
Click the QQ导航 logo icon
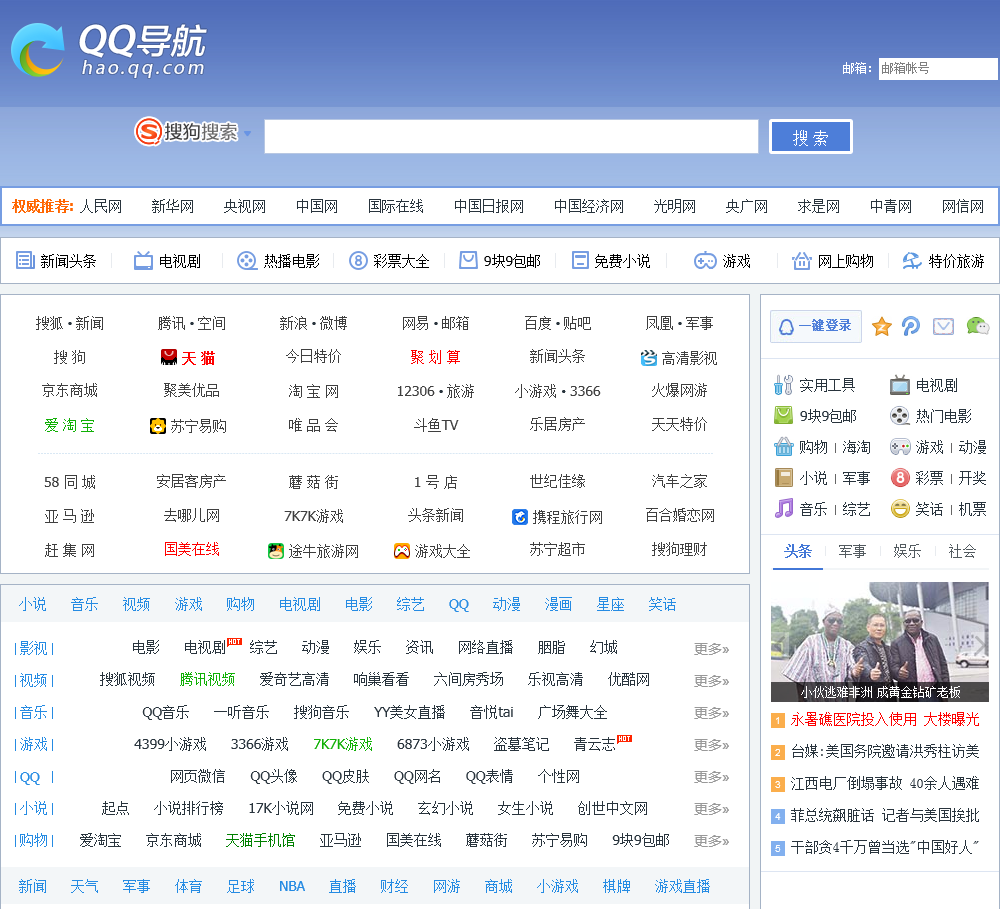tap(38, 50)
